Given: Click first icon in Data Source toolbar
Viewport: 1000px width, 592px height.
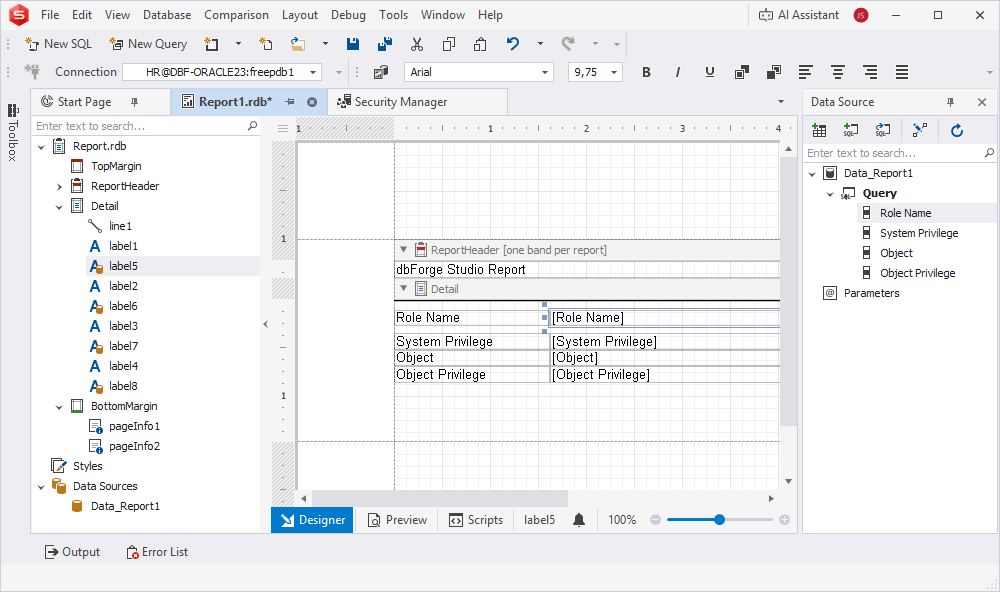Looking at the screenshot, I should [819, 131].
